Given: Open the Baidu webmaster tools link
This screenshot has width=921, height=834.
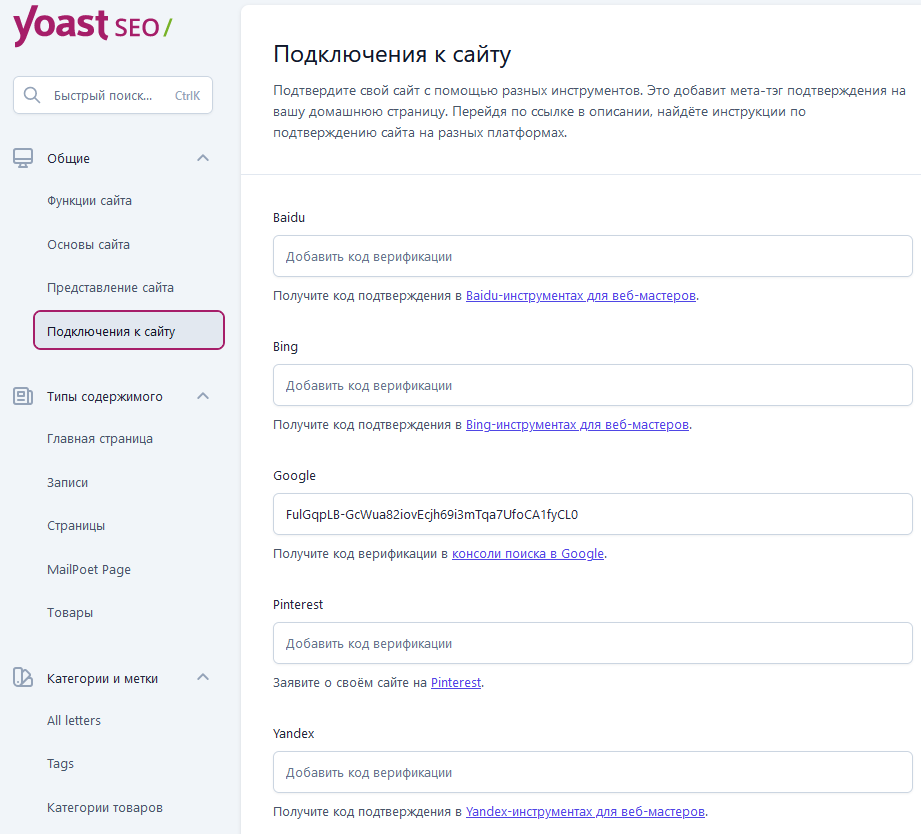Looking at the screenshot, I should click(580, 295).
